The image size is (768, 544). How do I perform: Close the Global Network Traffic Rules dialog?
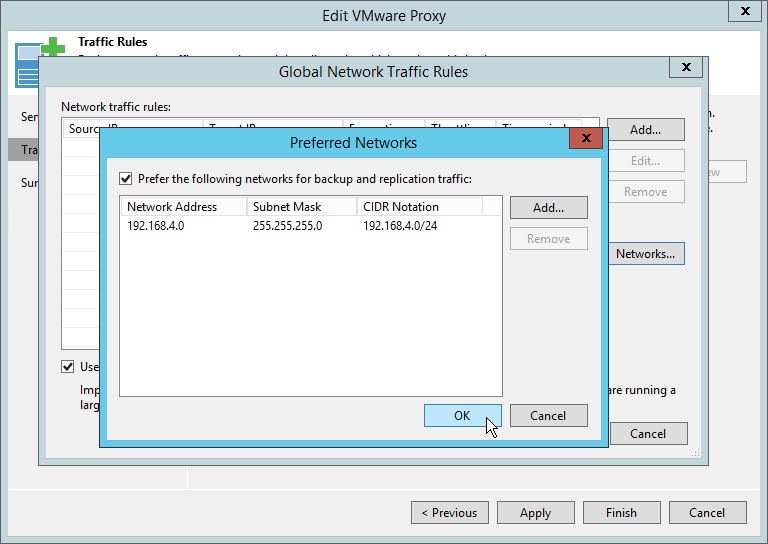tap(685, 68)
